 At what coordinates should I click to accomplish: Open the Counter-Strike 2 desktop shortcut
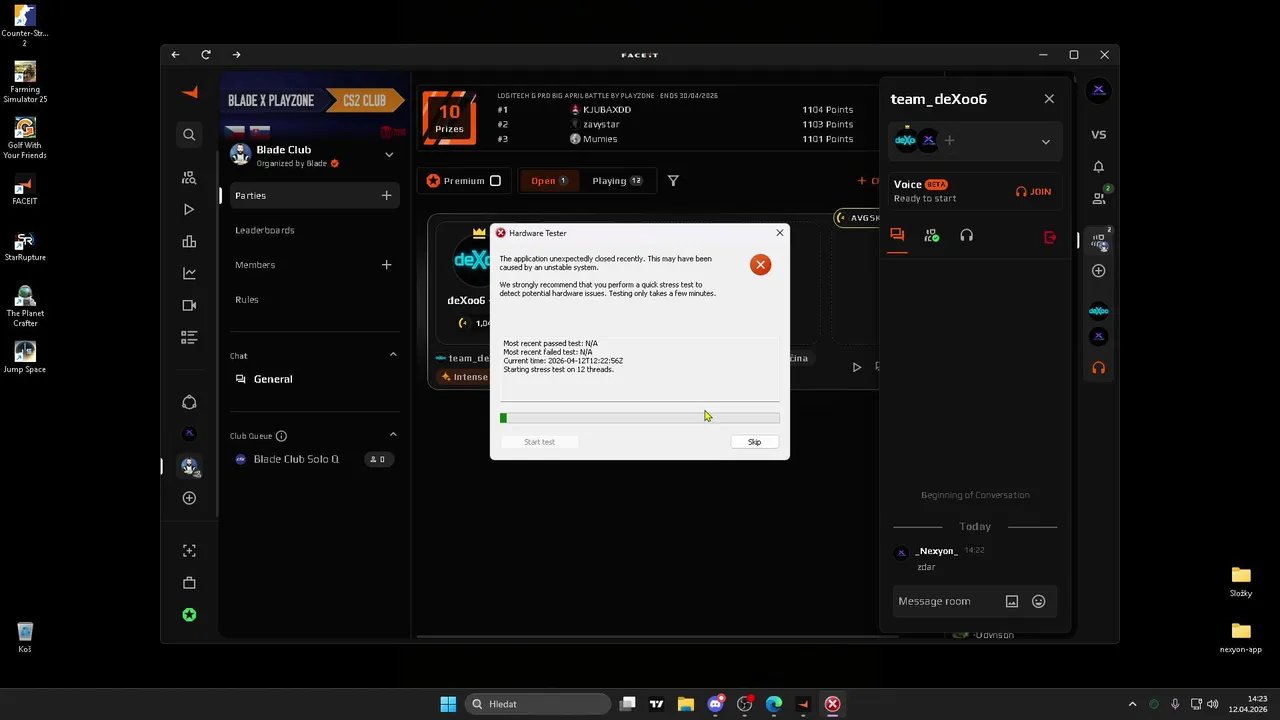(x=25, y=26)
